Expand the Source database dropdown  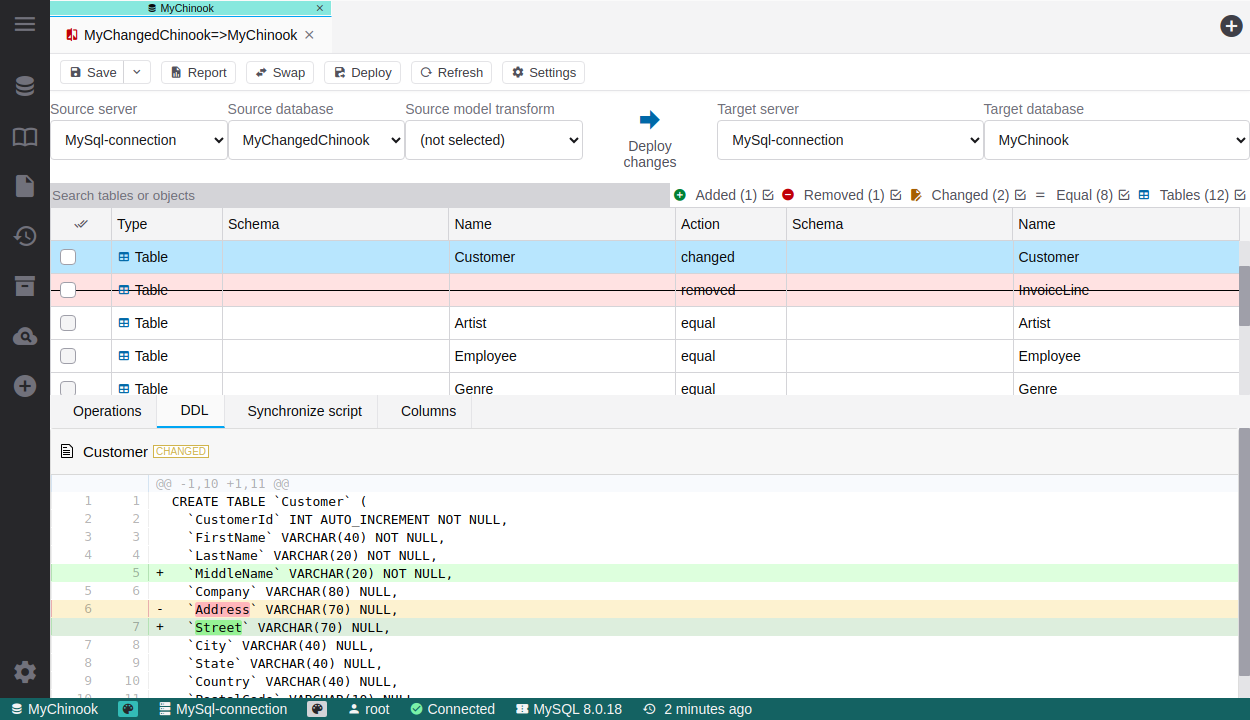[x=316, y=140]
